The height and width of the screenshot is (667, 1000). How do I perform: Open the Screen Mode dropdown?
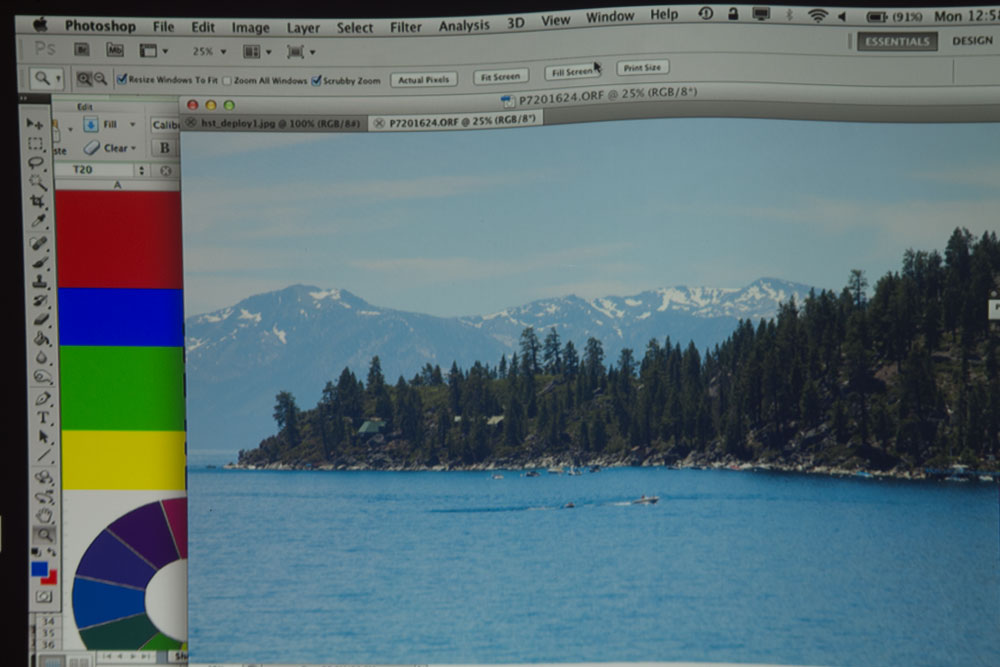point(301,52)
